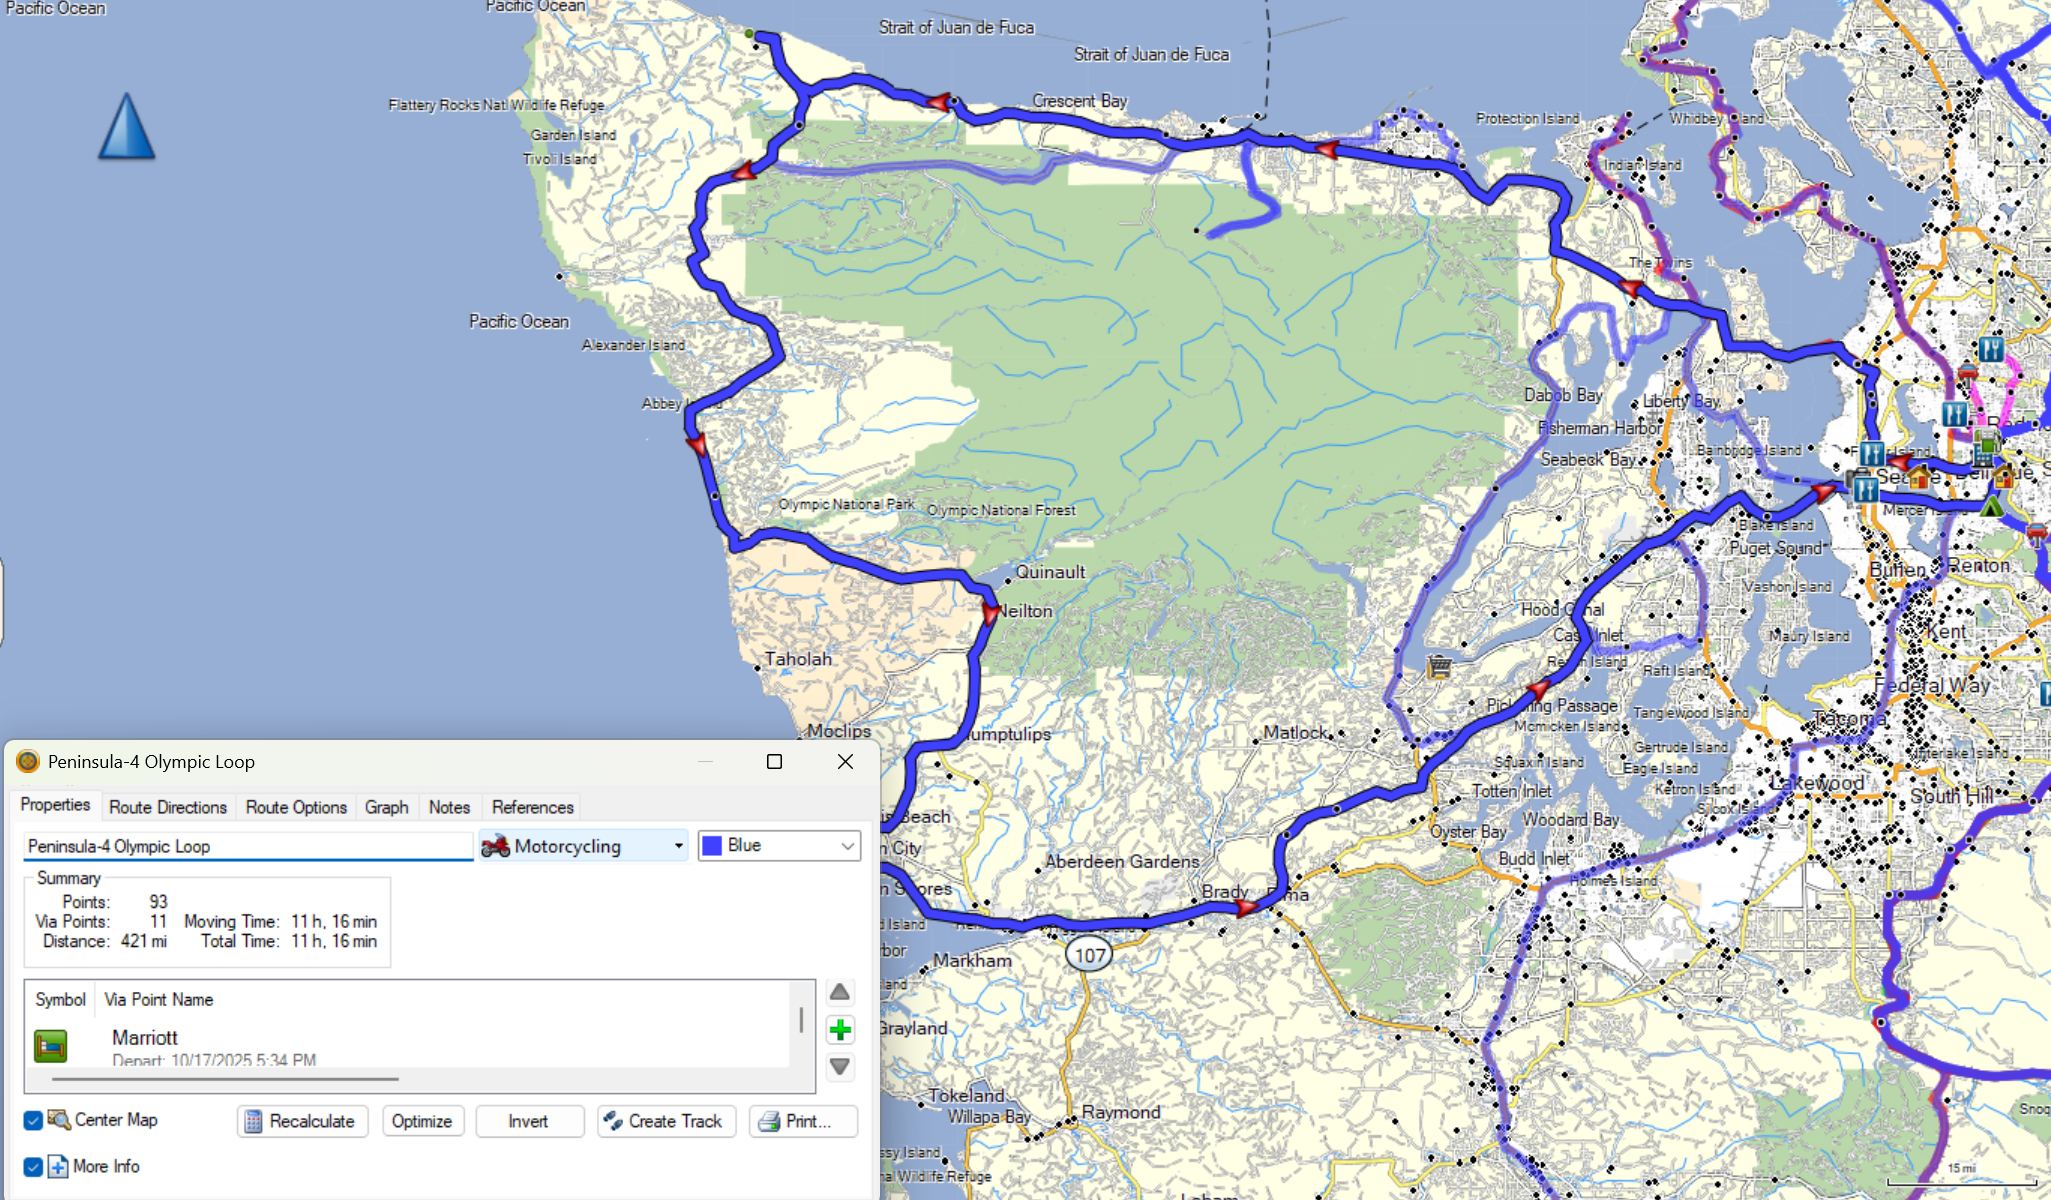The height and width of the screenshot is (1200, 2051).
Task: Click the green plus add-via-point button
Action: tap(840, 1030)
